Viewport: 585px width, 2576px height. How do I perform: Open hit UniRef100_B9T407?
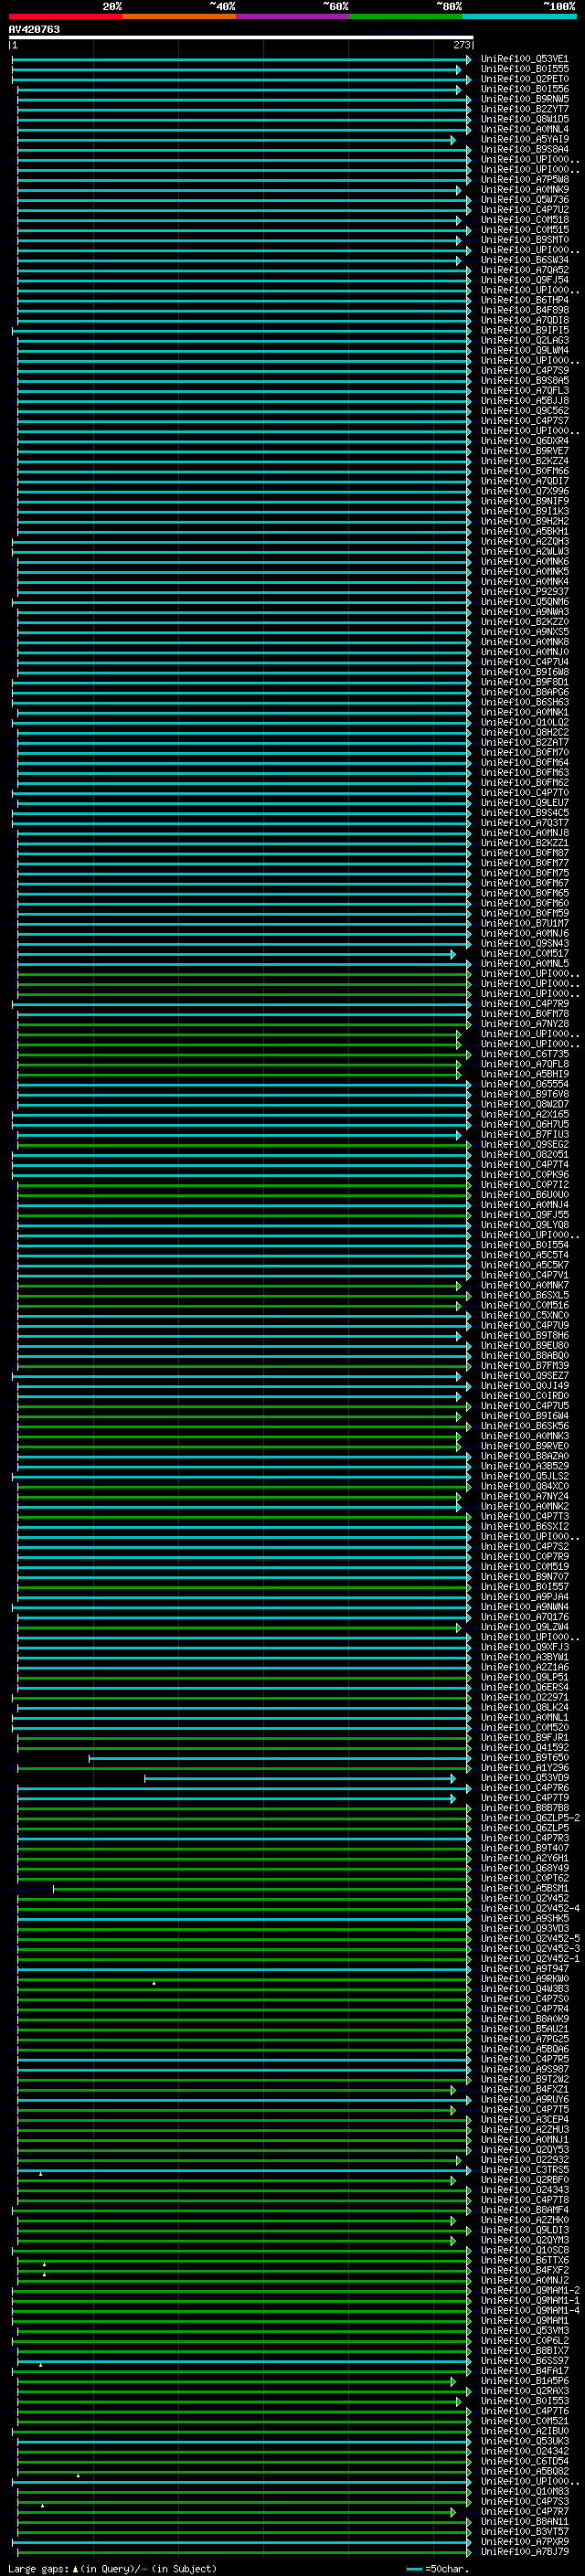click(524, 1848)
